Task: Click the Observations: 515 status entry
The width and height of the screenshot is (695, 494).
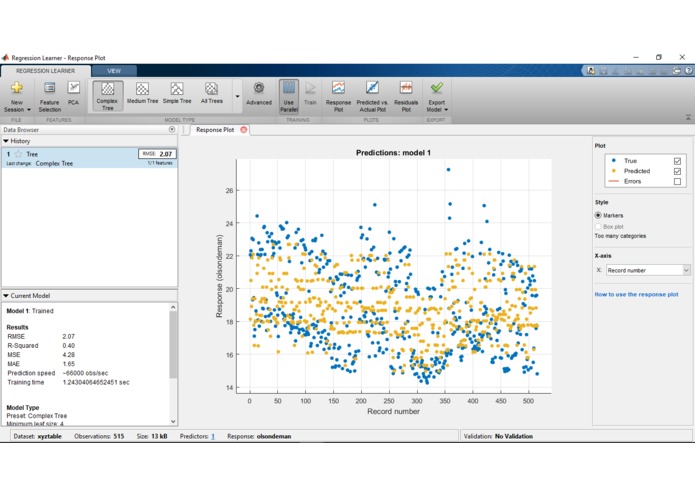Action: (x=99, y=436)
